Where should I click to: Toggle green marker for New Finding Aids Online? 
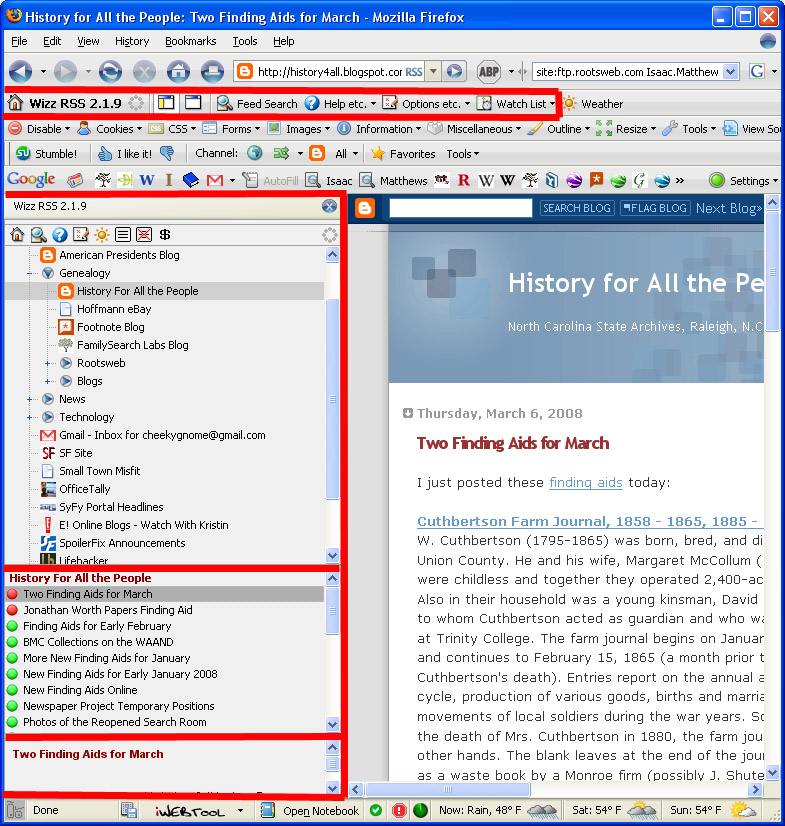(13, 690)
